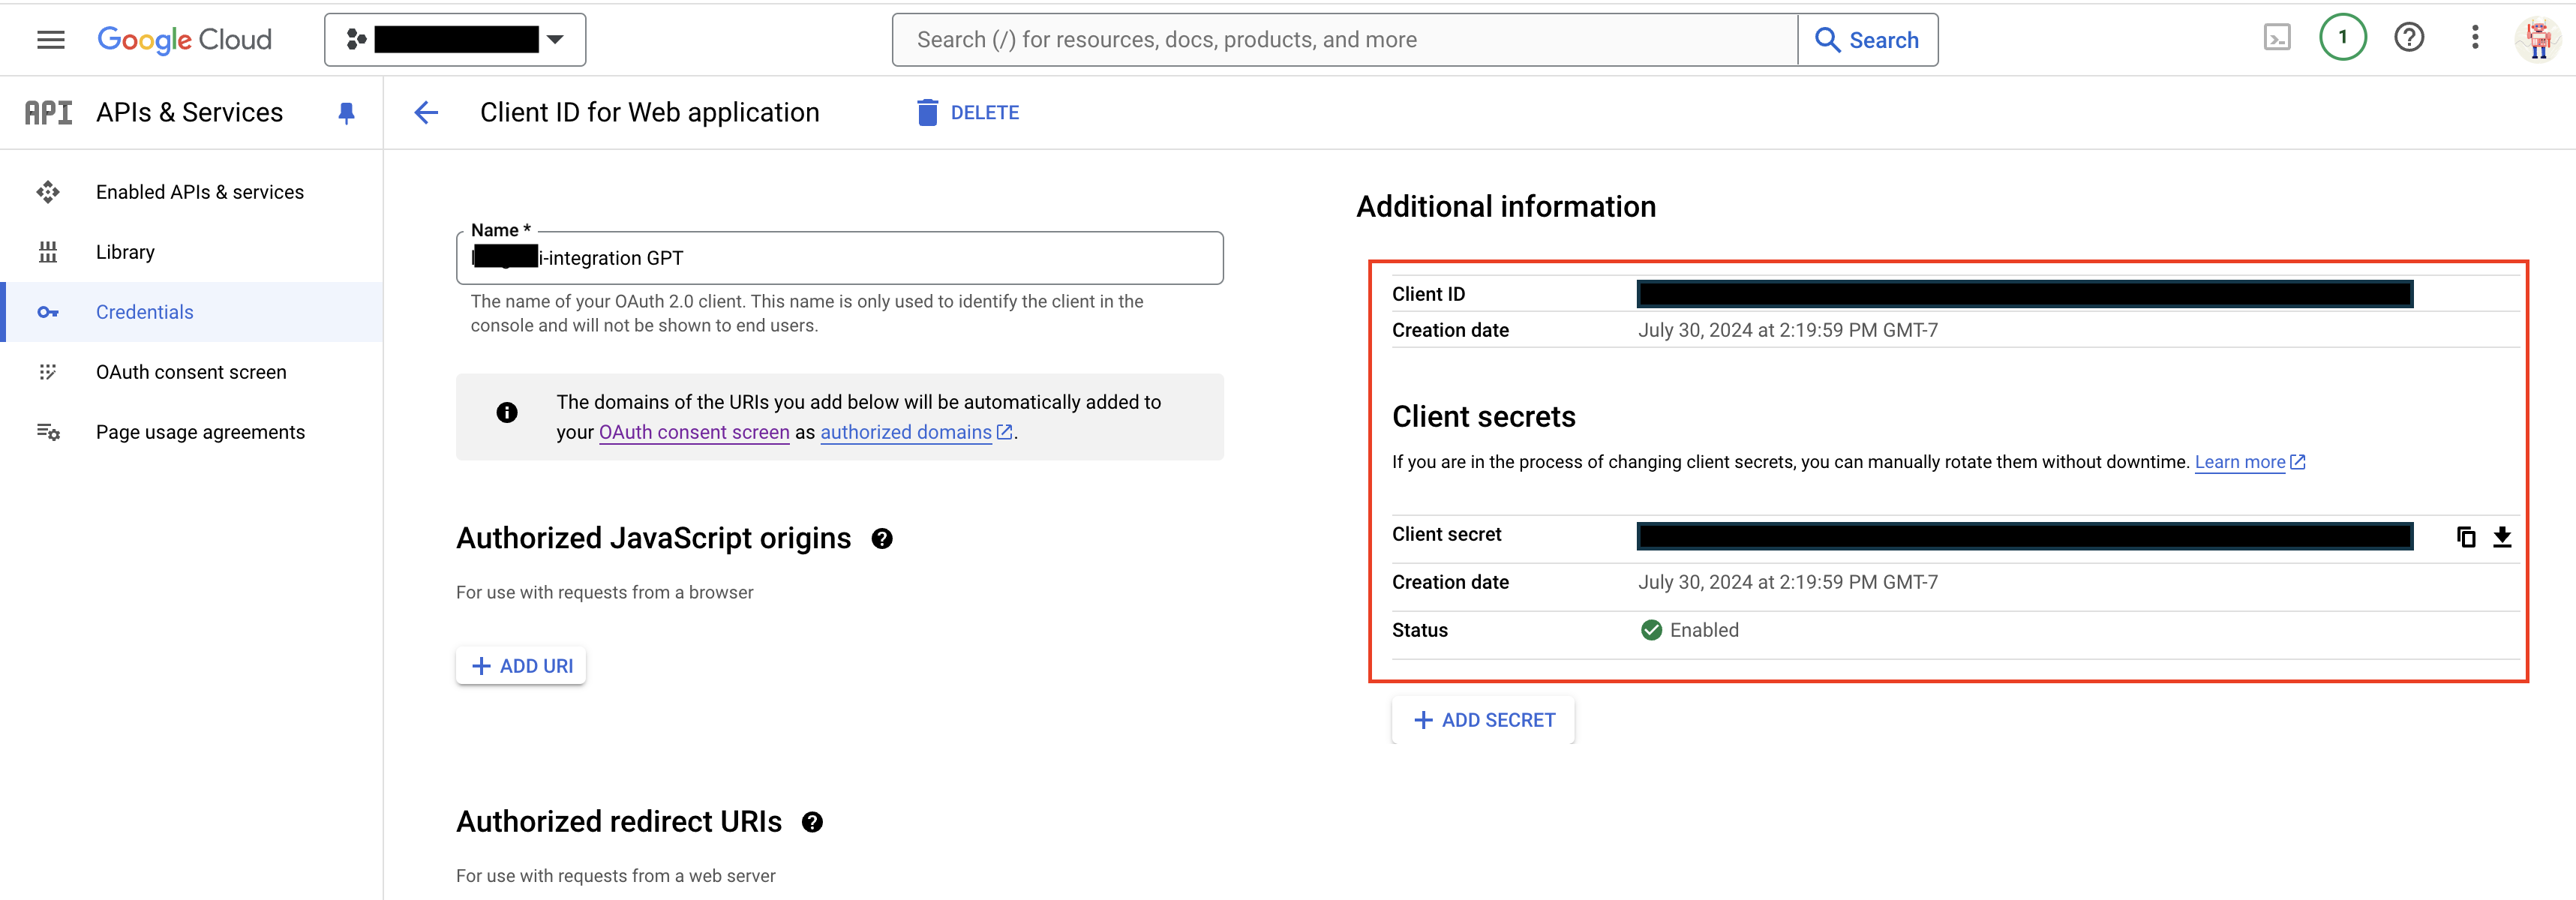Copy the client secret to clipboard
The height and width of the screenshot is (900, 2576).
[2466, 537]
